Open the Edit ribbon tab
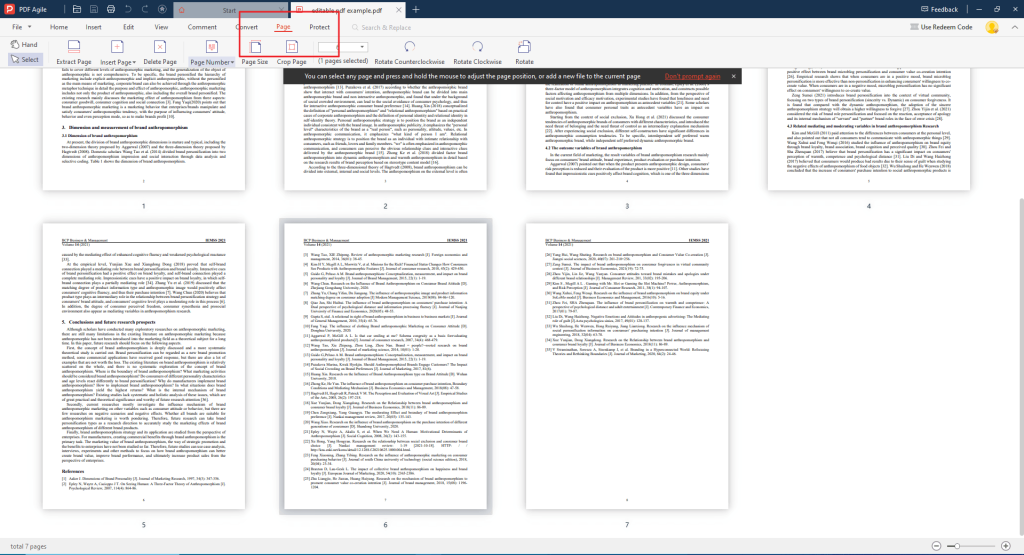The image size is (1024, 555). coord(129,27)
